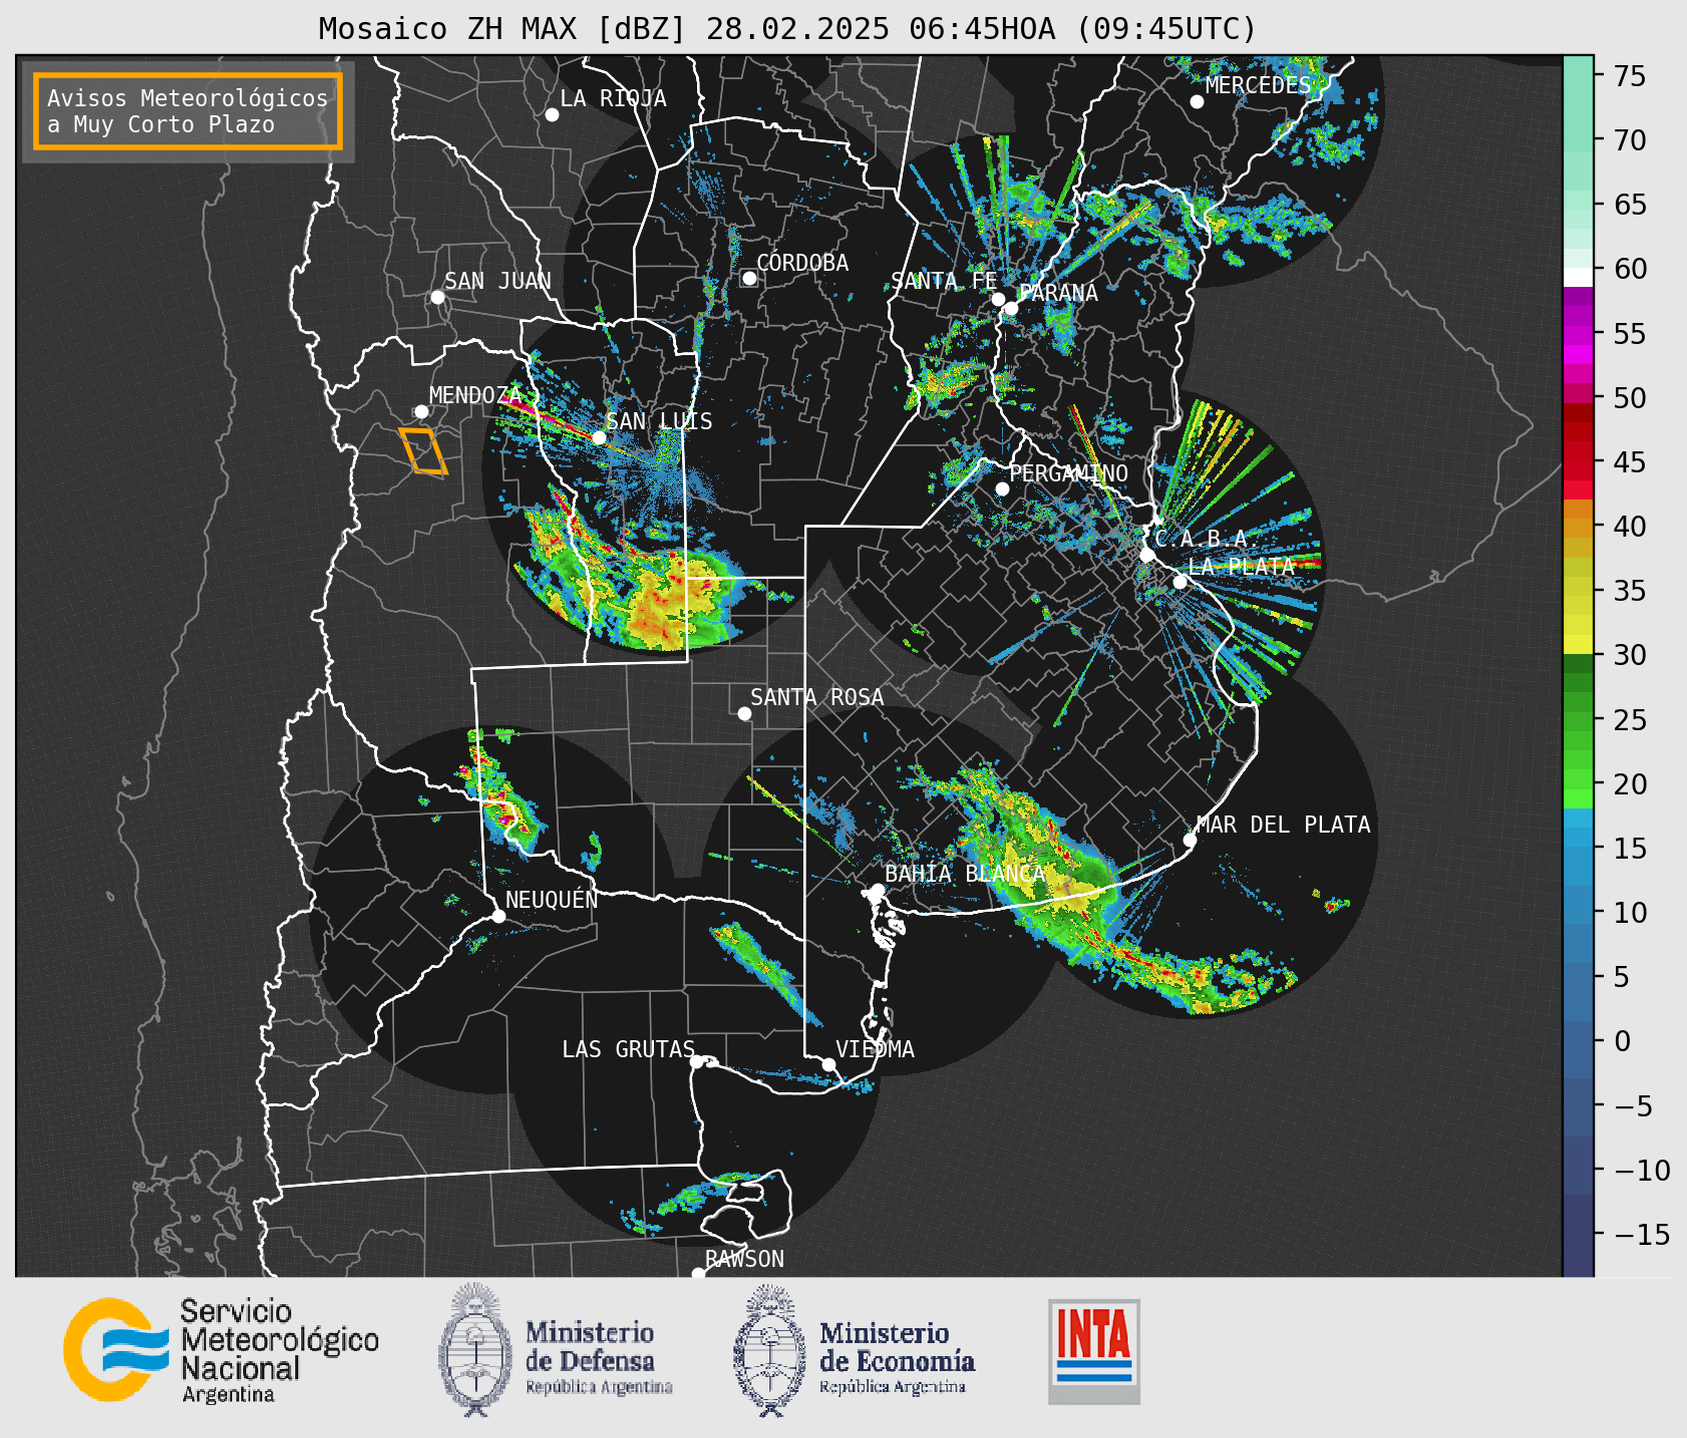Click the Servicio Meteorológico Nacional logo
Screen dimensions: 1687x1438
pyautogui.click(x=221, y=1350)
